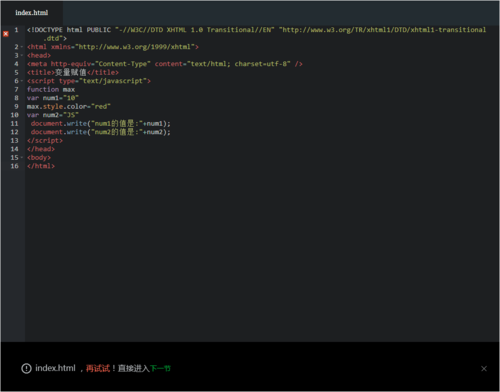Viewport: 500px width, 392px height.
Task: Click the document.write num2 line
Action: tap(101, 132)
